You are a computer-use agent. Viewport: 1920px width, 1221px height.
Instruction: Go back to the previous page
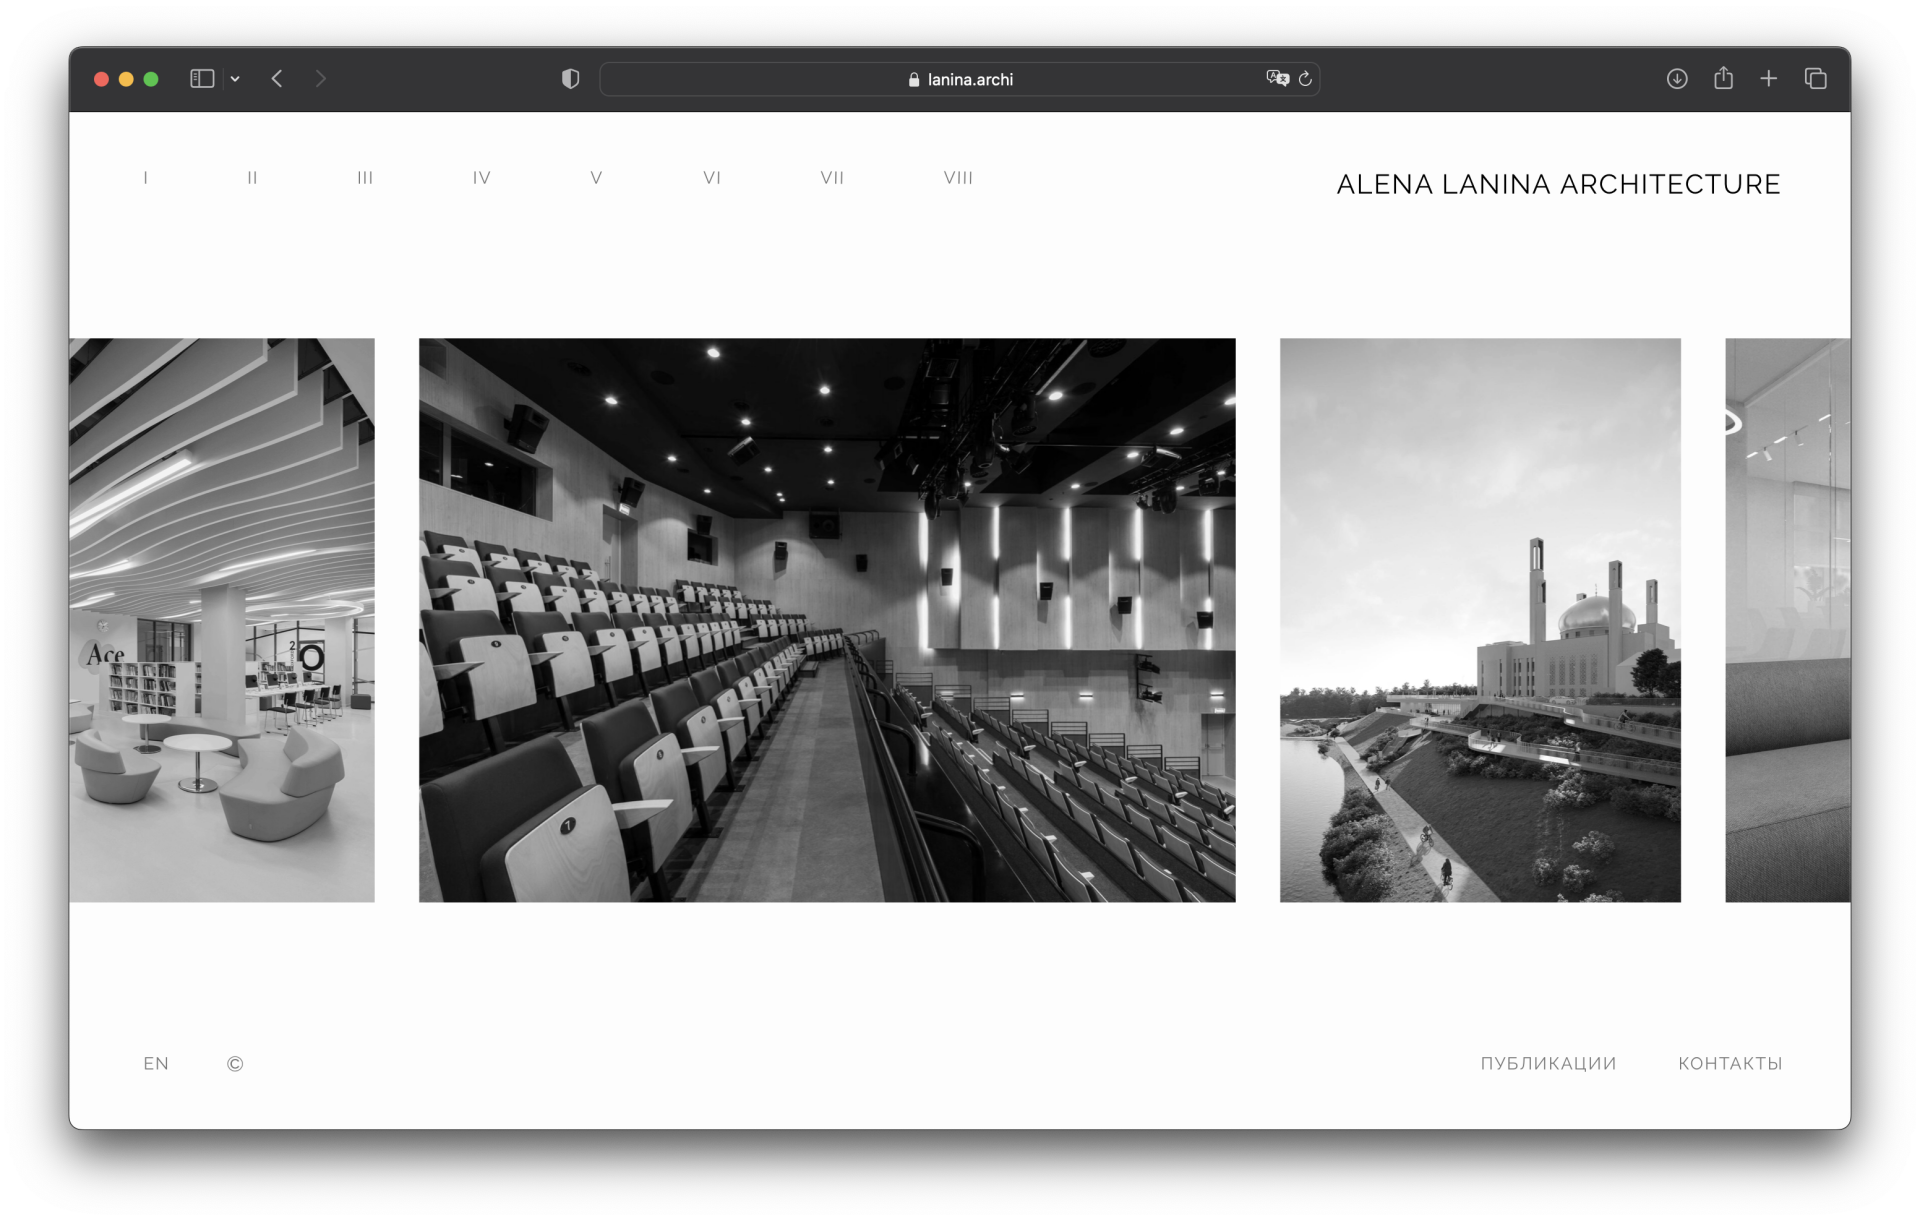tap(277, 79)
